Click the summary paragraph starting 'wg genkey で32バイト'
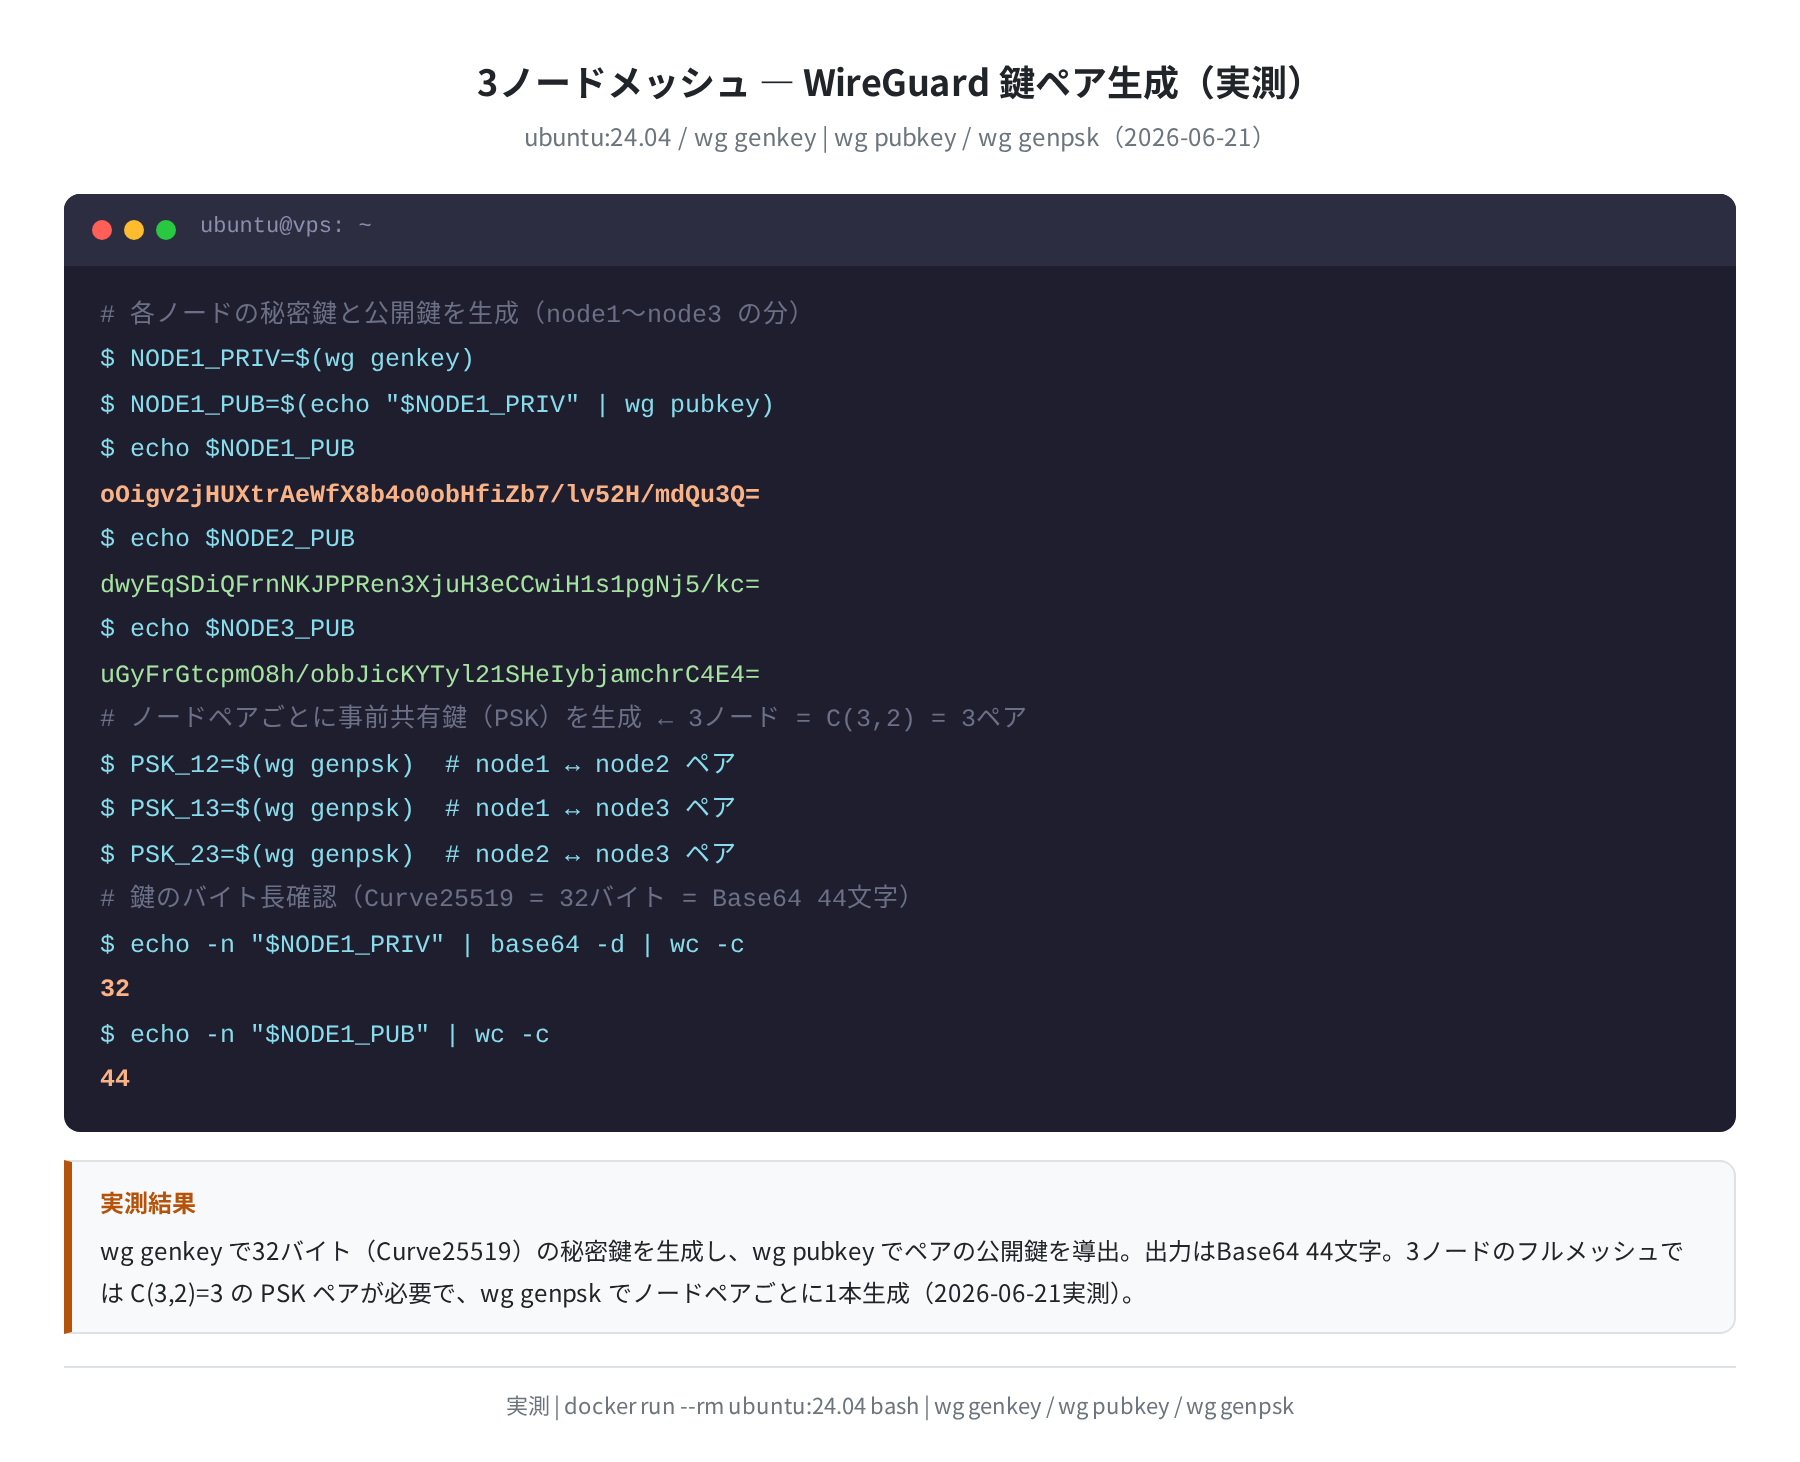Screen dimensions: 1800x1462 pos(892,1272)
